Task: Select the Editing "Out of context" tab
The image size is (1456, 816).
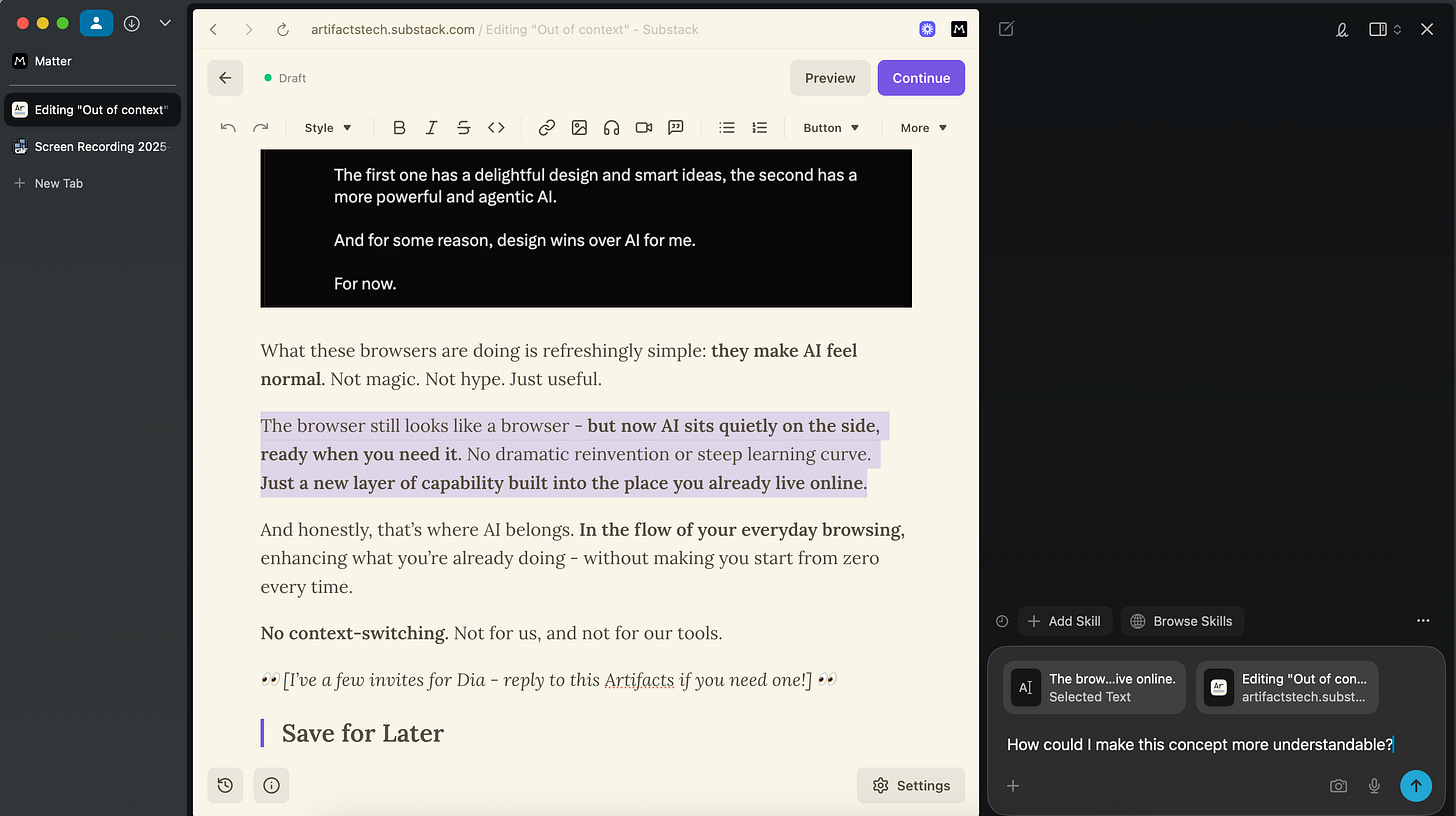Action: click(92, 110)
